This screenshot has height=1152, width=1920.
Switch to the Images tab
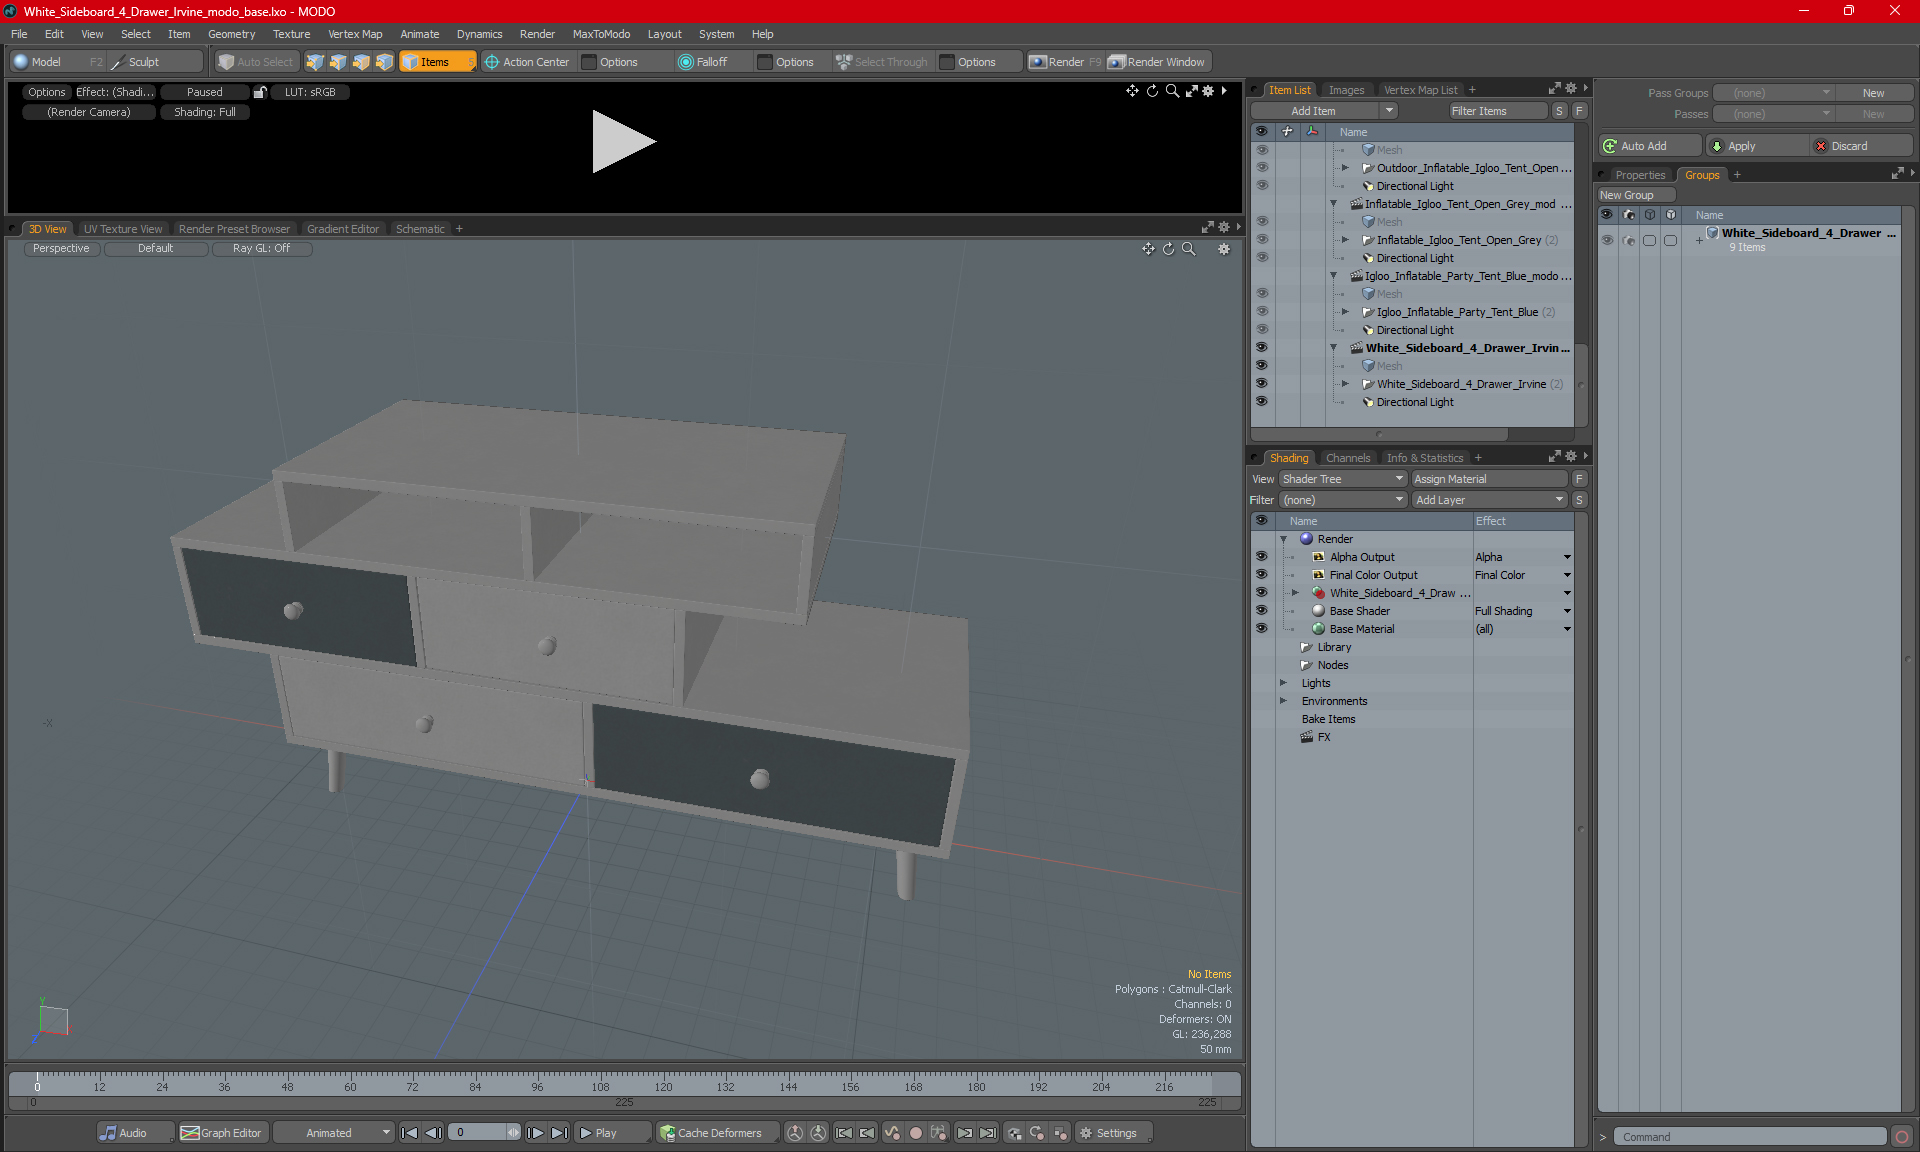[1346, 90]
